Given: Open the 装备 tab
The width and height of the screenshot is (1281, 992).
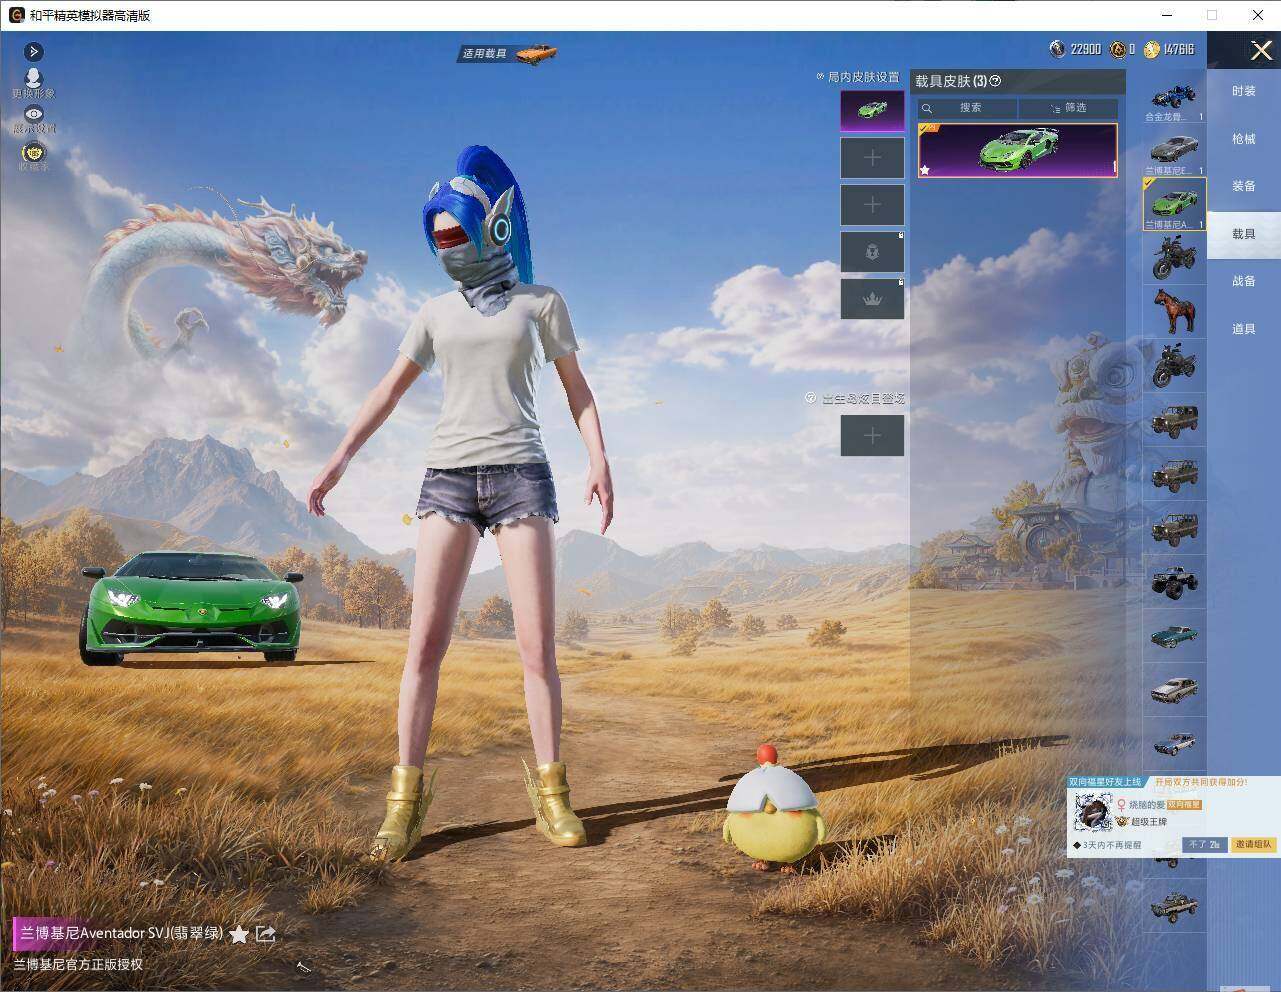Looking at the screenshot, I should pyautogui.click(x=1243, y=186).
